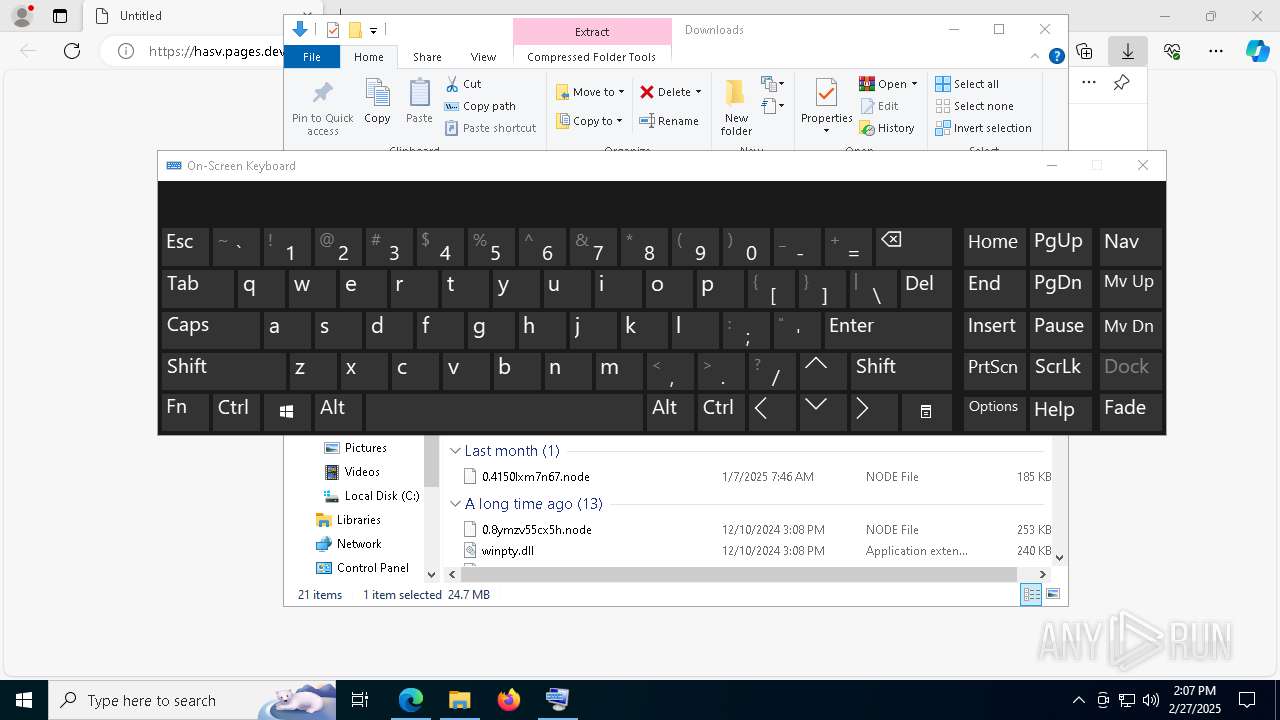Click the Help key on keyboard

[x=1061, y=412]
